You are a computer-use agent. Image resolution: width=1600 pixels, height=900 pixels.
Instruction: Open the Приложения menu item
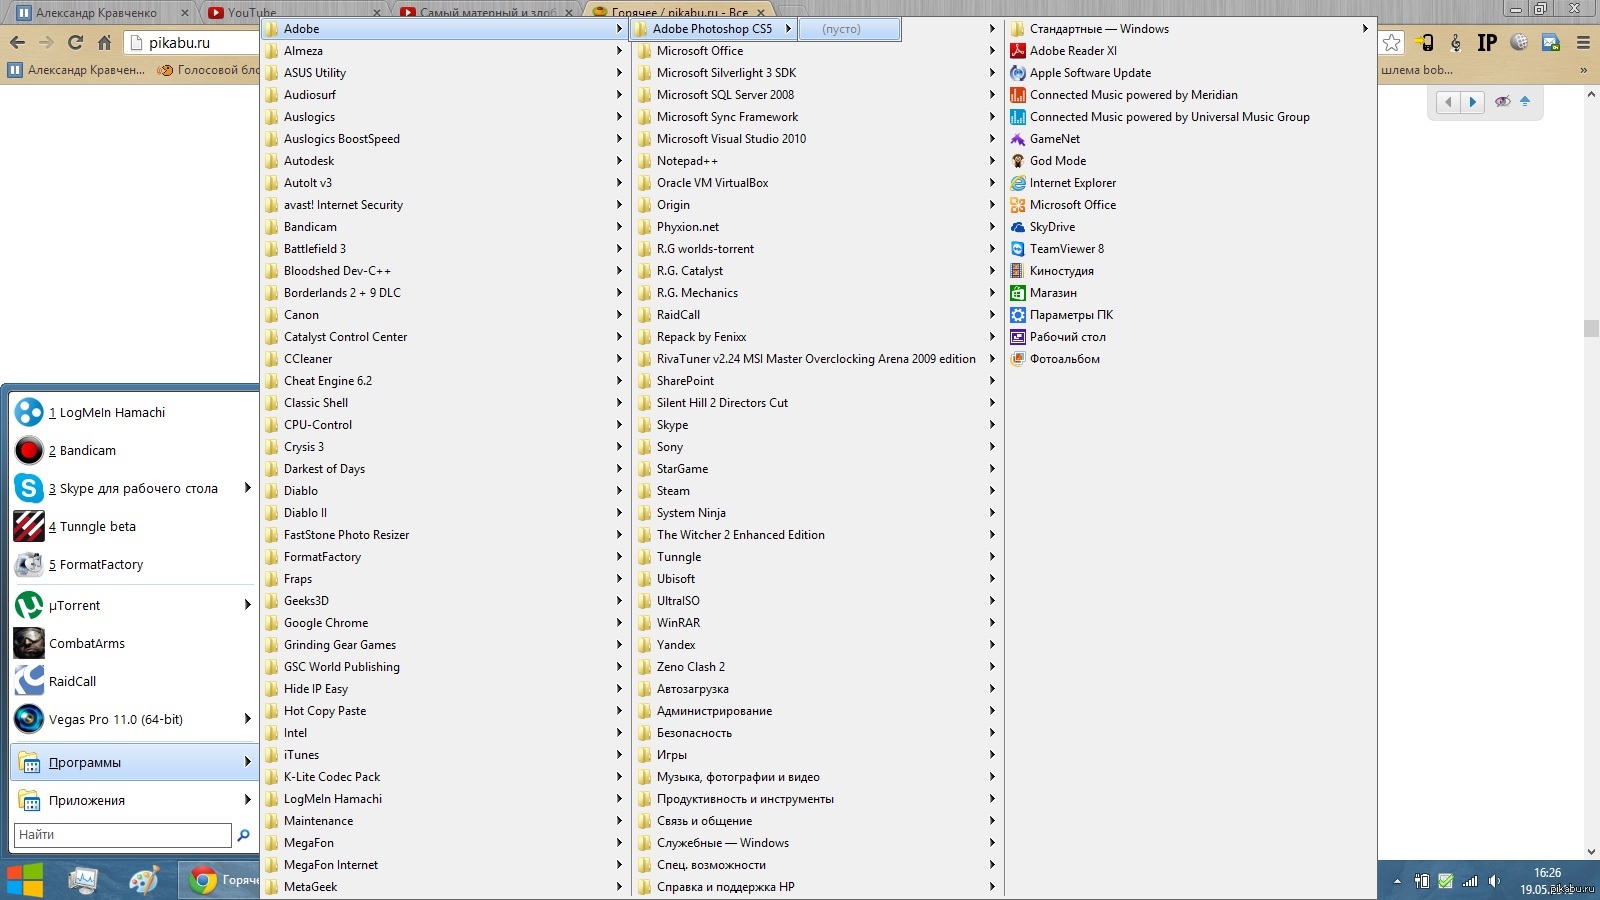coord(87,801)
